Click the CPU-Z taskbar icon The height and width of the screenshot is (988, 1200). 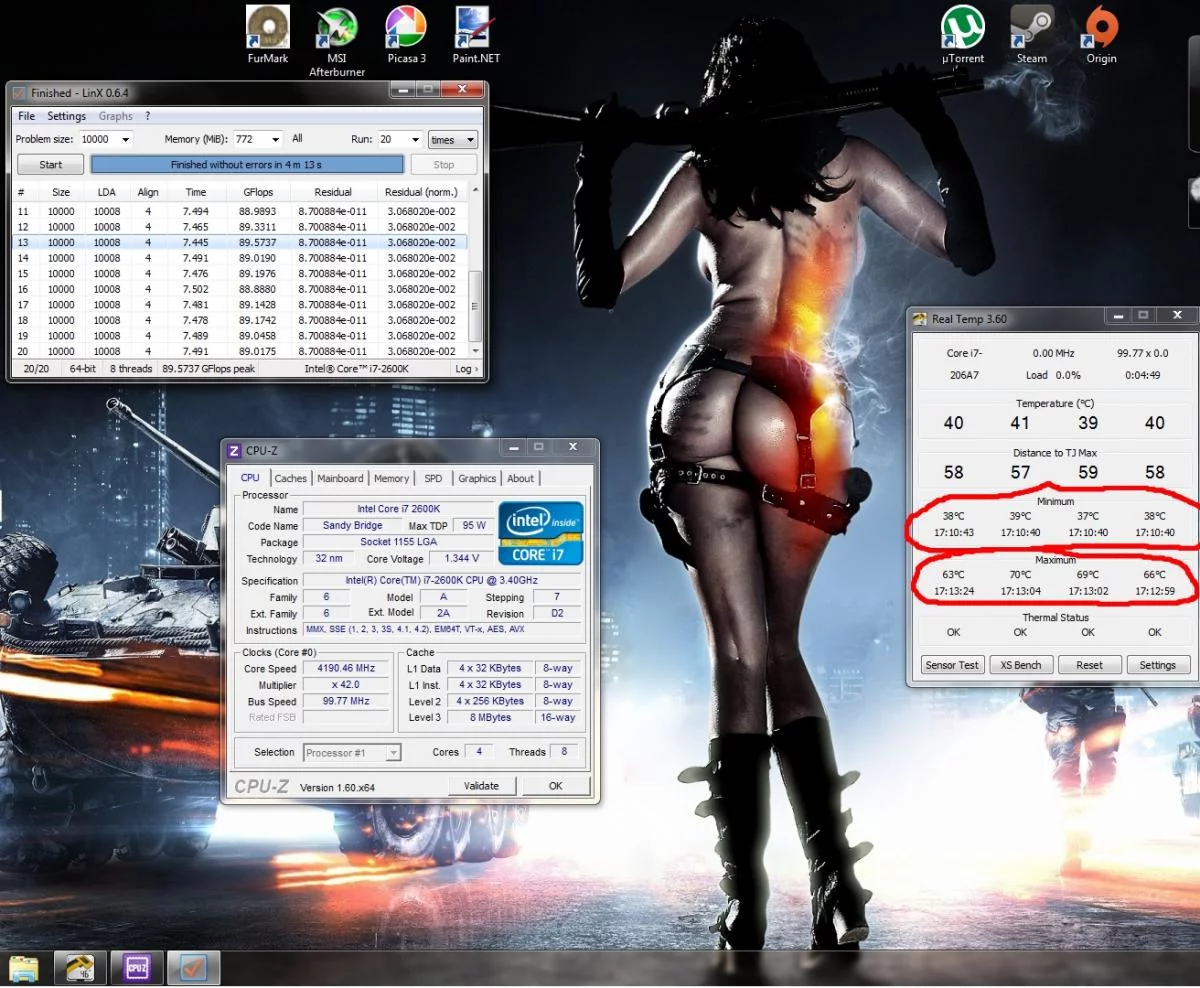[136, 967]
